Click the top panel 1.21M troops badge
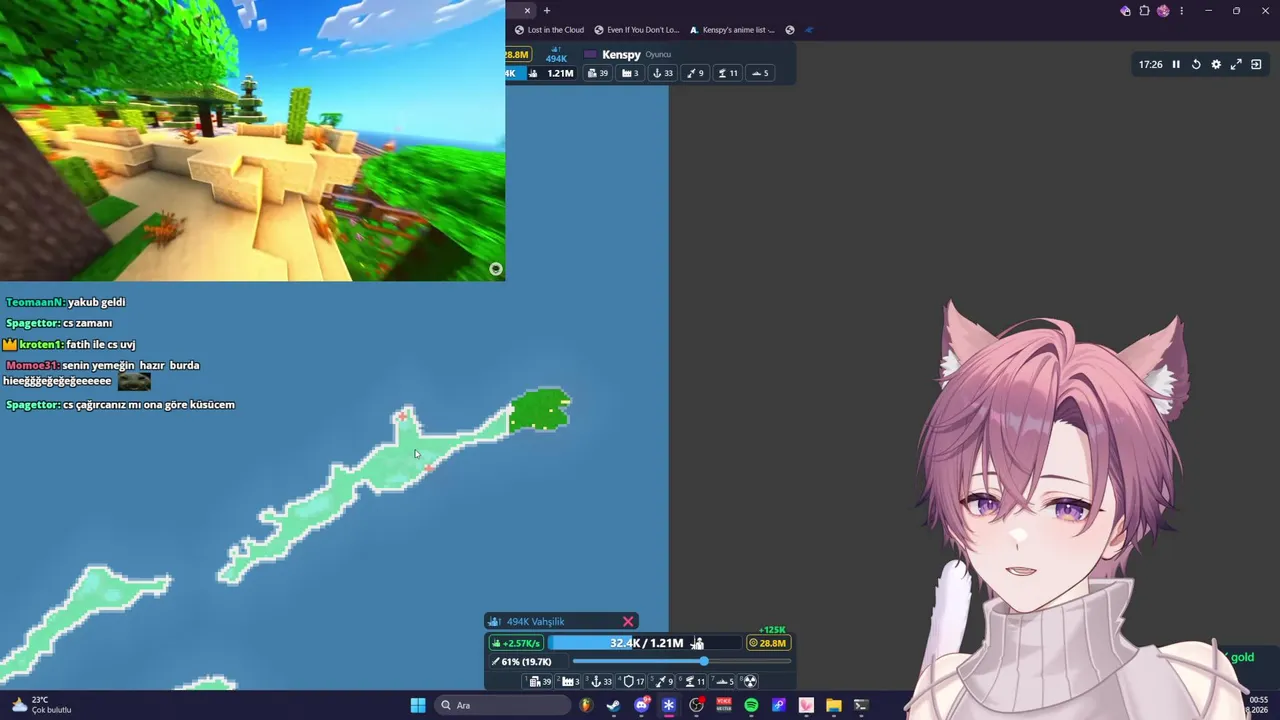The height and width of the screenshot is (720, 1280). 551,73
